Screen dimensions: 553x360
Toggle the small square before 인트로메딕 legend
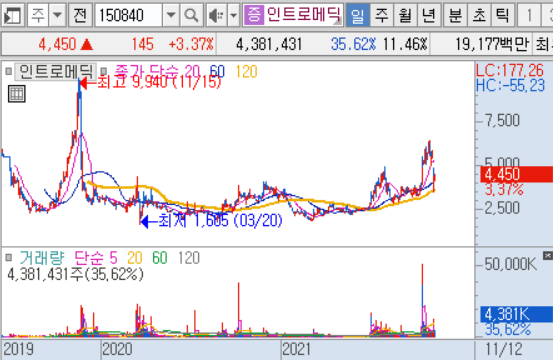[8, 72]
